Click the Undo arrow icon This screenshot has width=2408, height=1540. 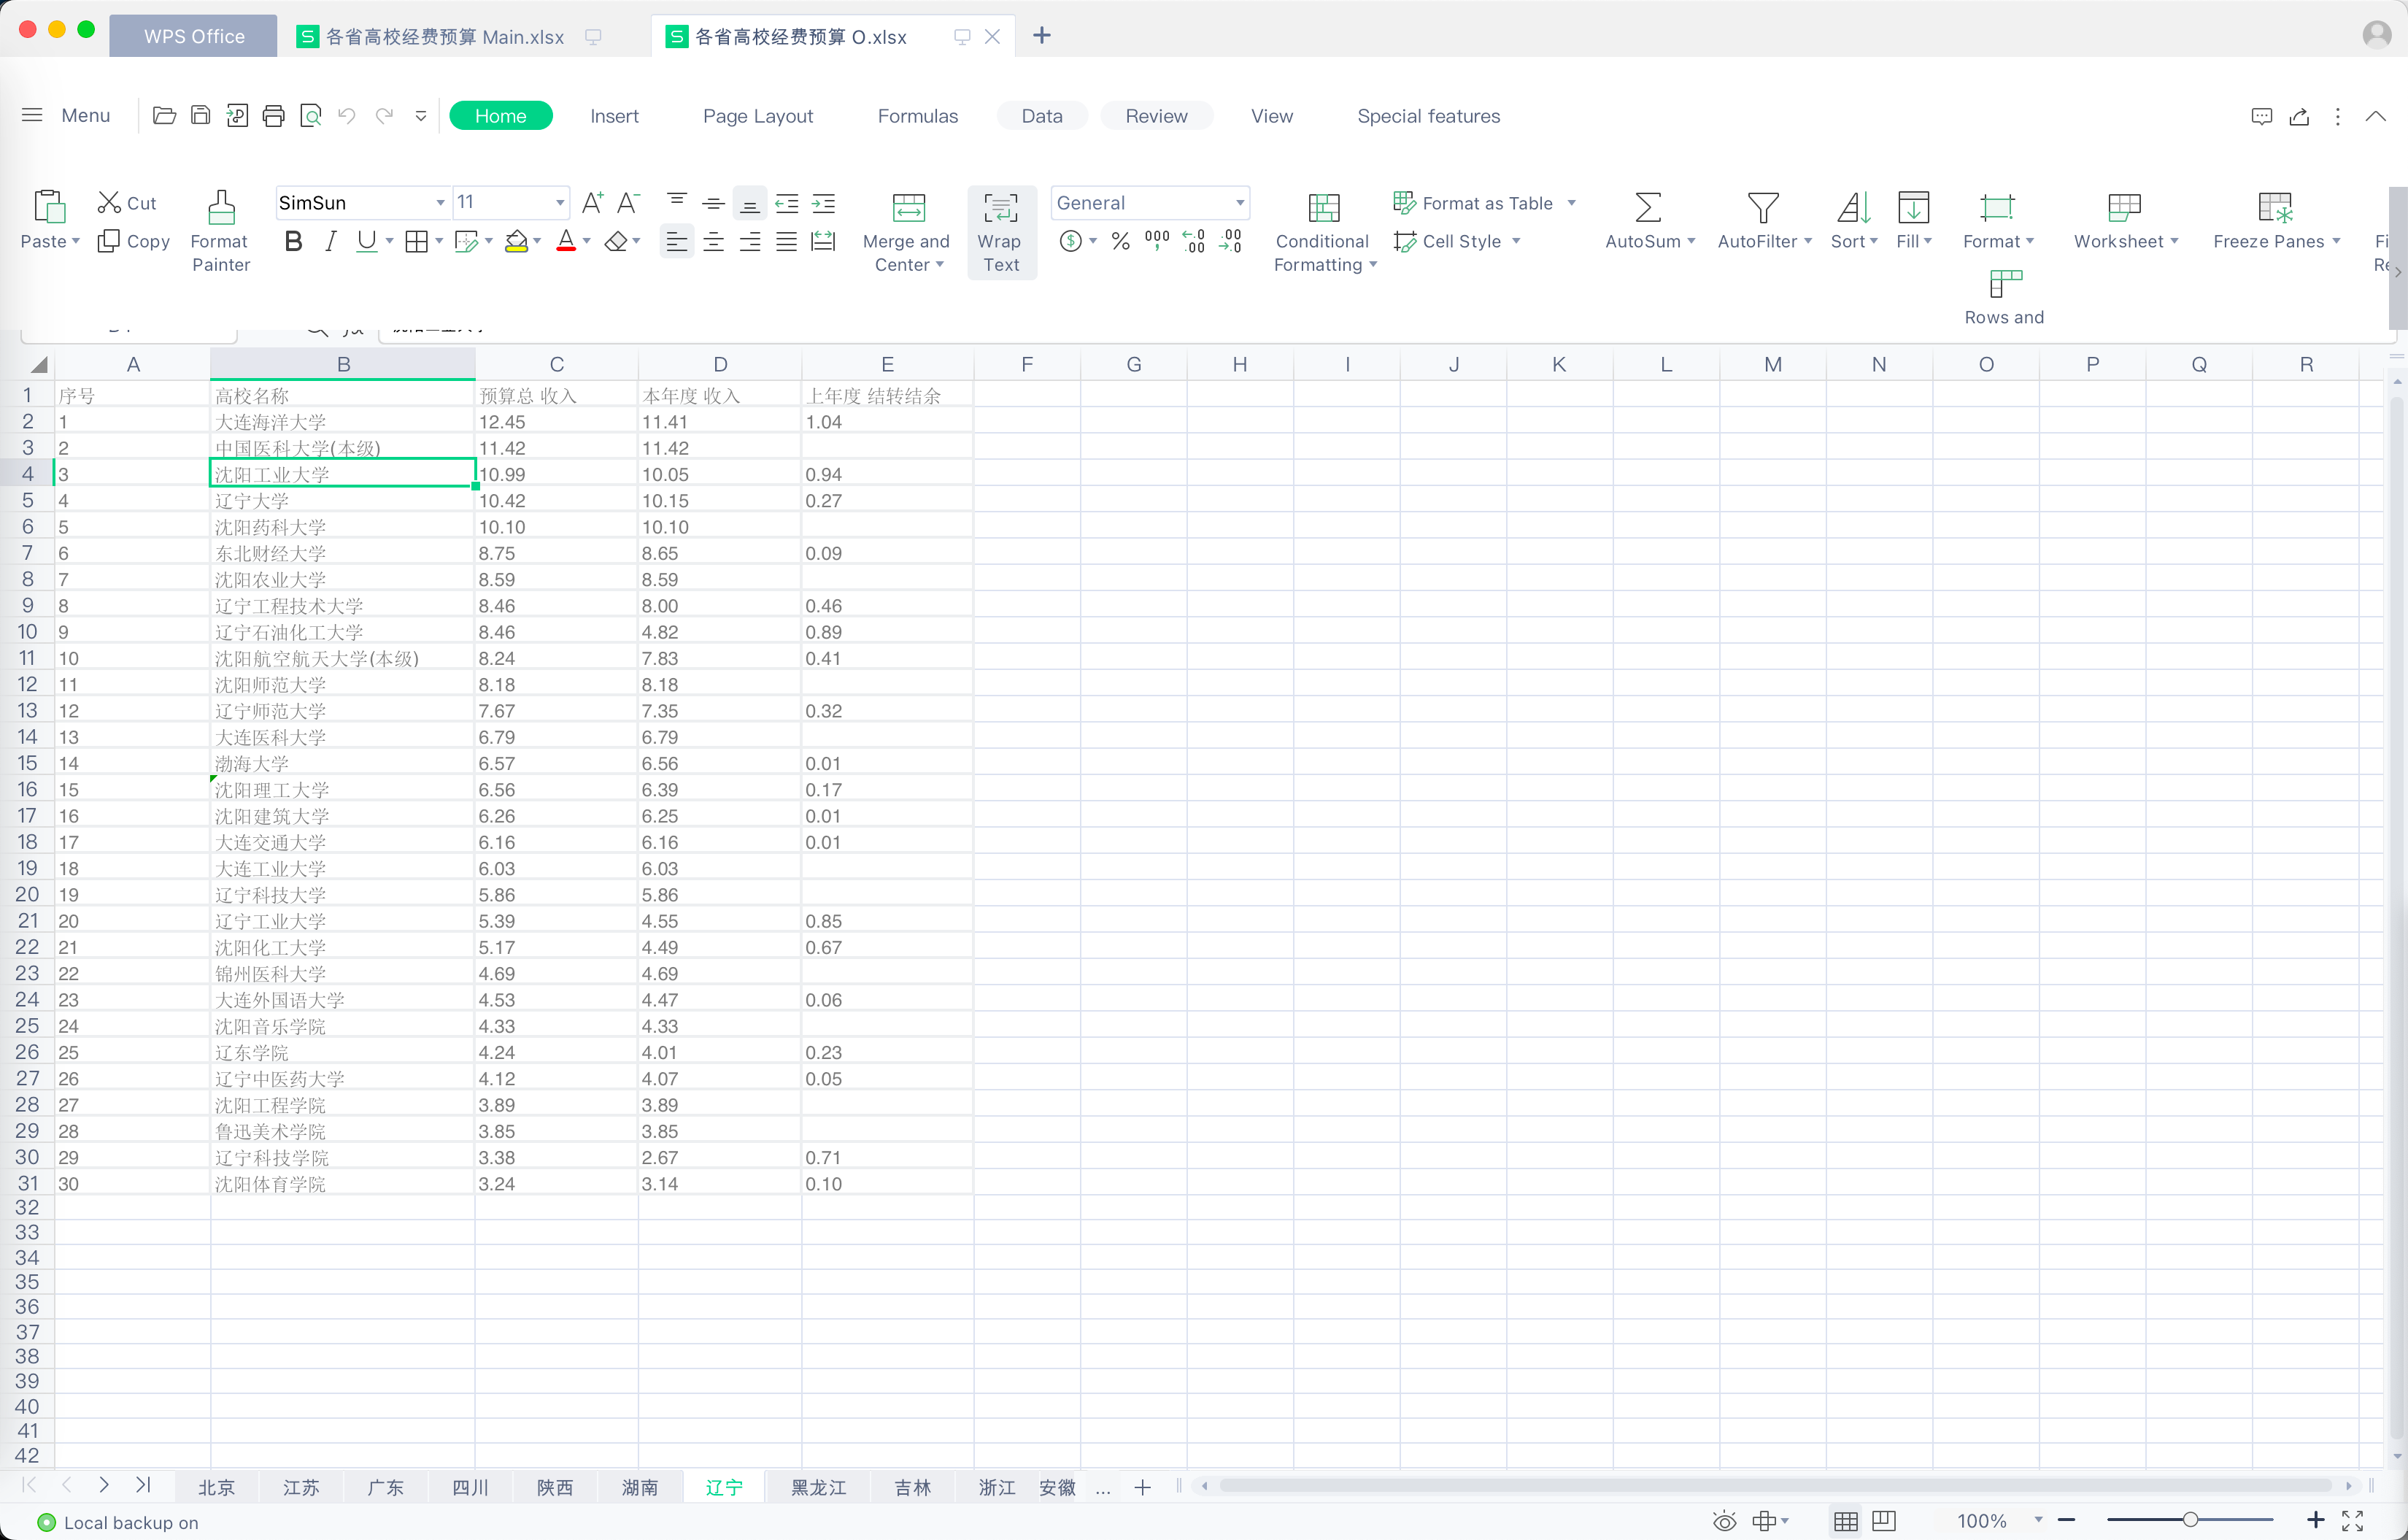click(347, 116)
